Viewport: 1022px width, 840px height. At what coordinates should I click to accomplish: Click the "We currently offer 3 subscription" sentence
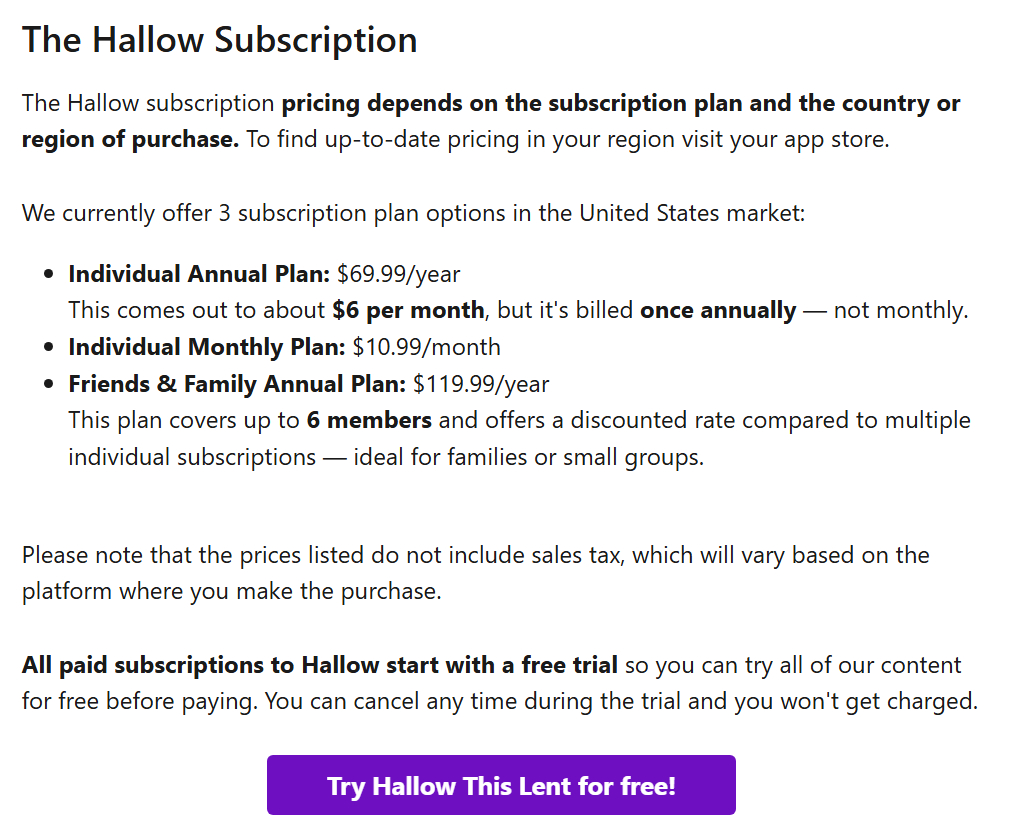tap(412, 213)
